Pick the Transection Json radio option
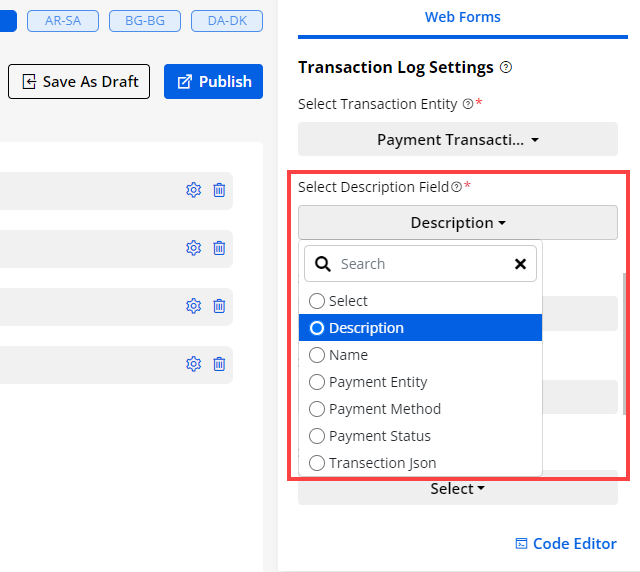The image size is (640, 572). tap(317, 463)
